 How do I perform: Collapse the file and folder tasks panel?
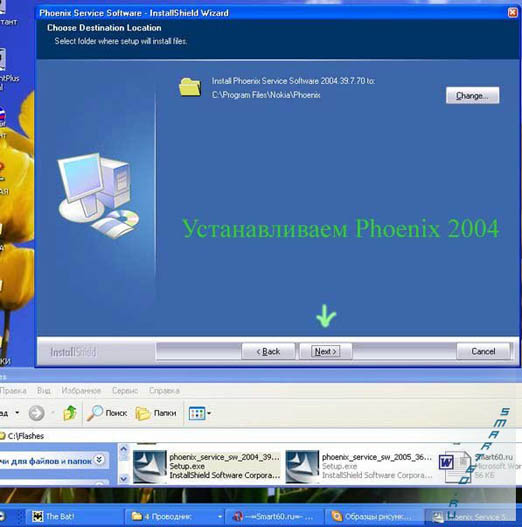[x=99, y=459]
